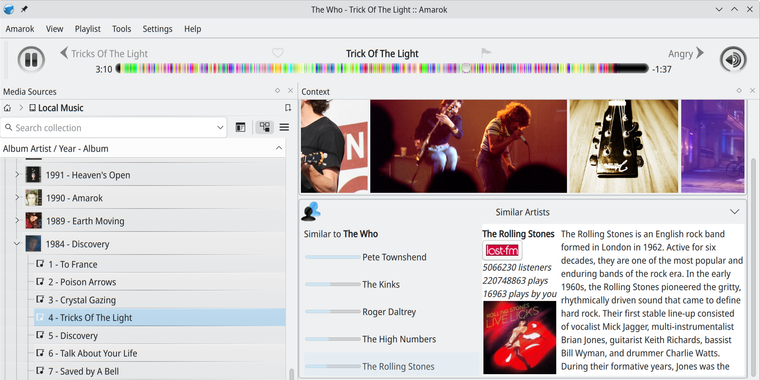This screenshot has width=760, height=380.
Task: Open the Playlist menu
Action: point(88,29)
